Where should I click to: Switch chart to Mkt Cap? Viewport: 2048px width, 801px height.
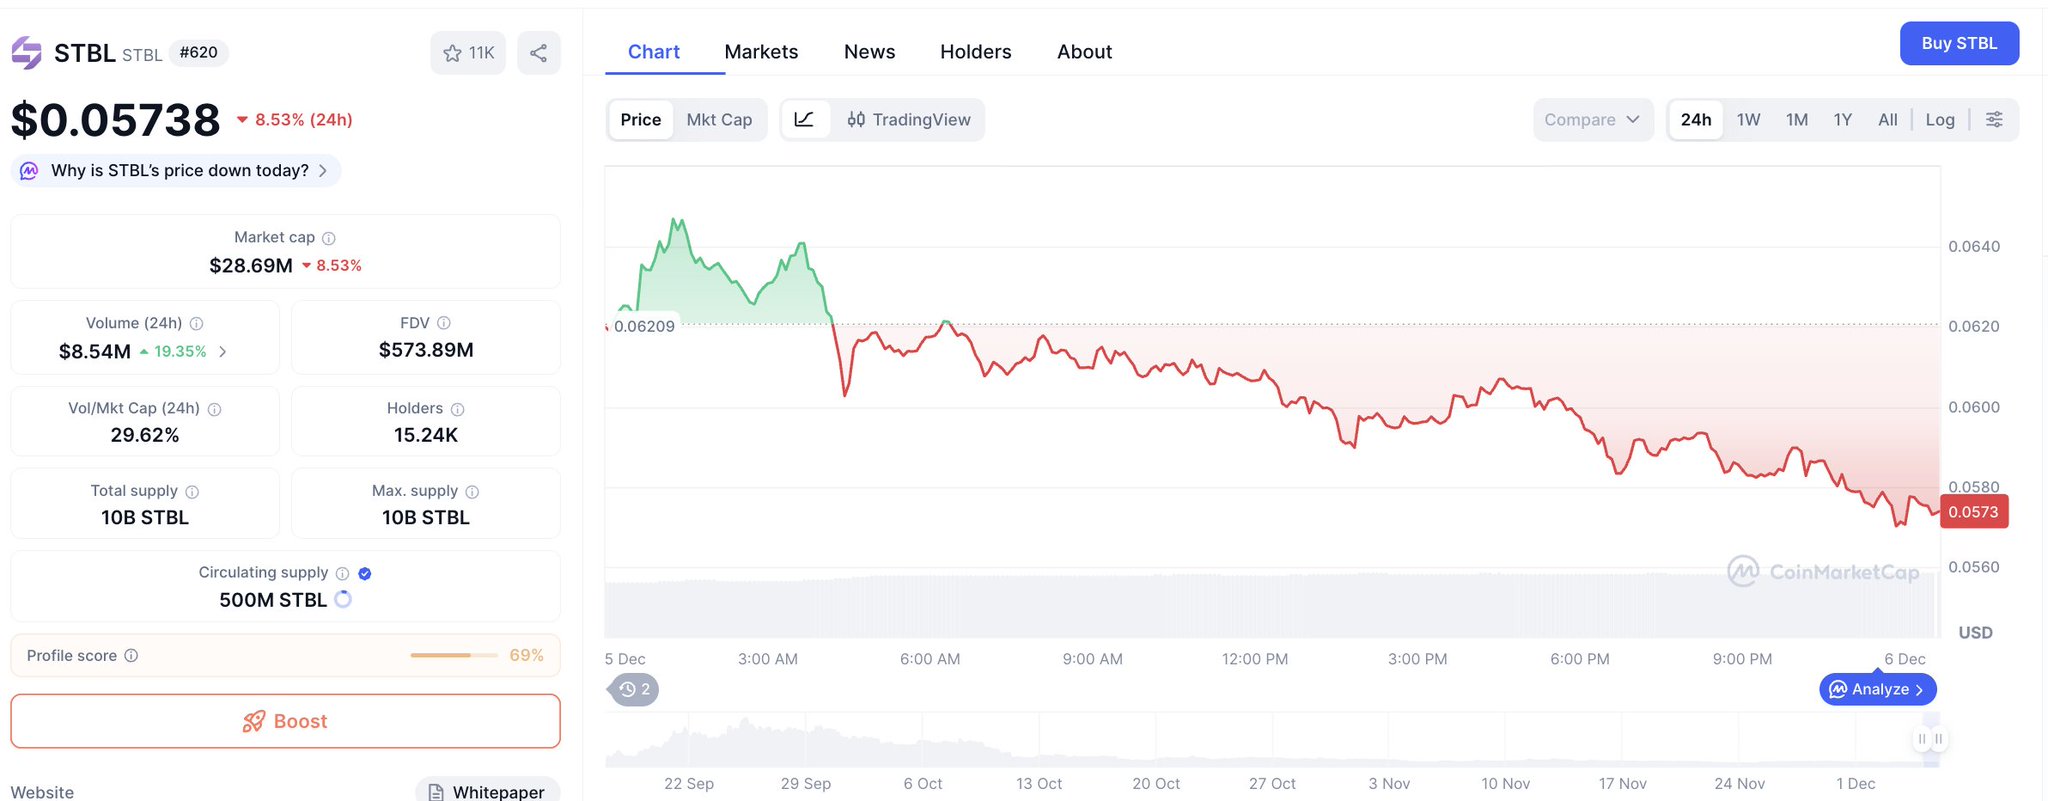tap(719, 120)
